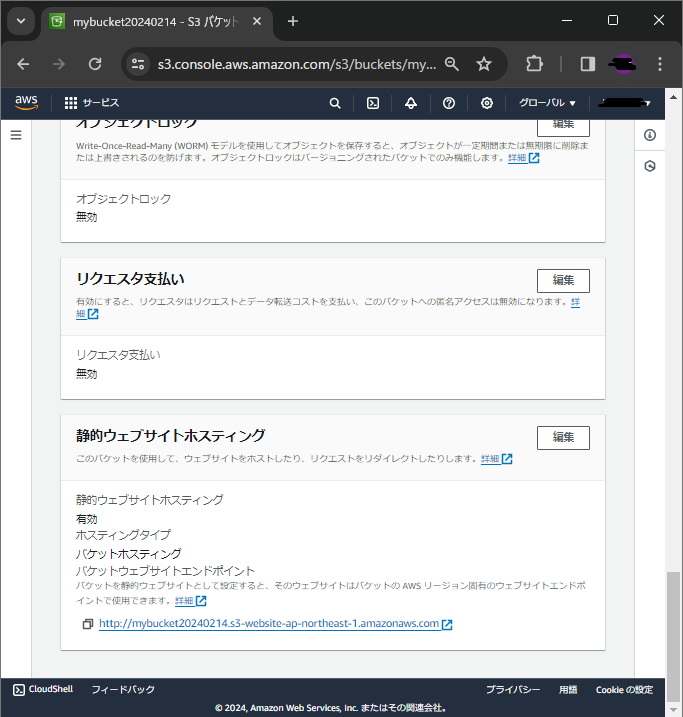This screenshot has height=717, width=683.
Task: Select the mybucket20240214 S3 tab
Action: pos(155,21)
